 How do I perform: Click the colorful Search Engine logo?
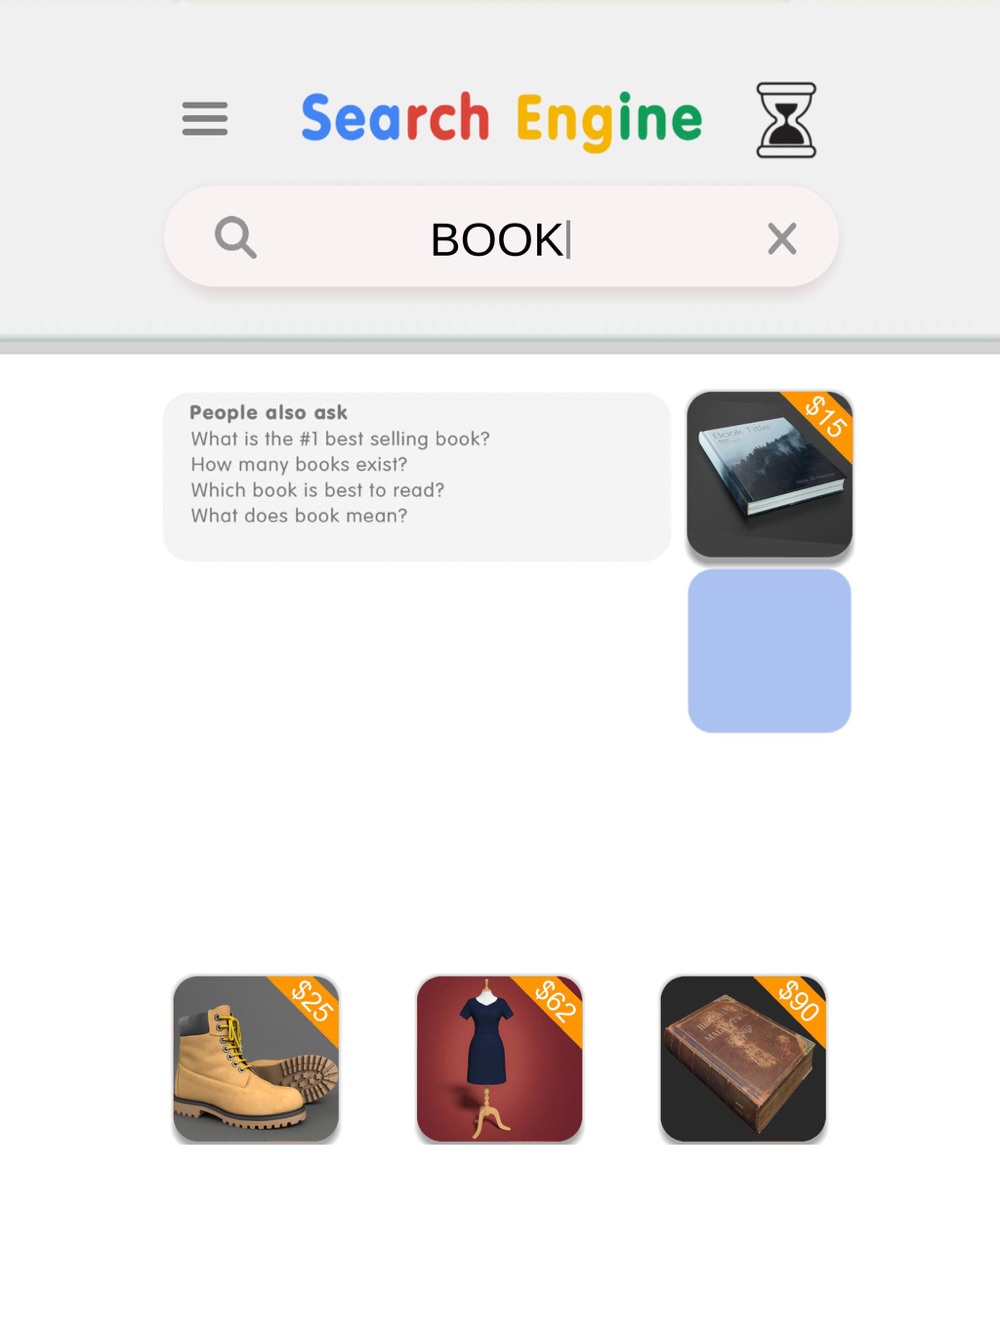click(502, 120)
